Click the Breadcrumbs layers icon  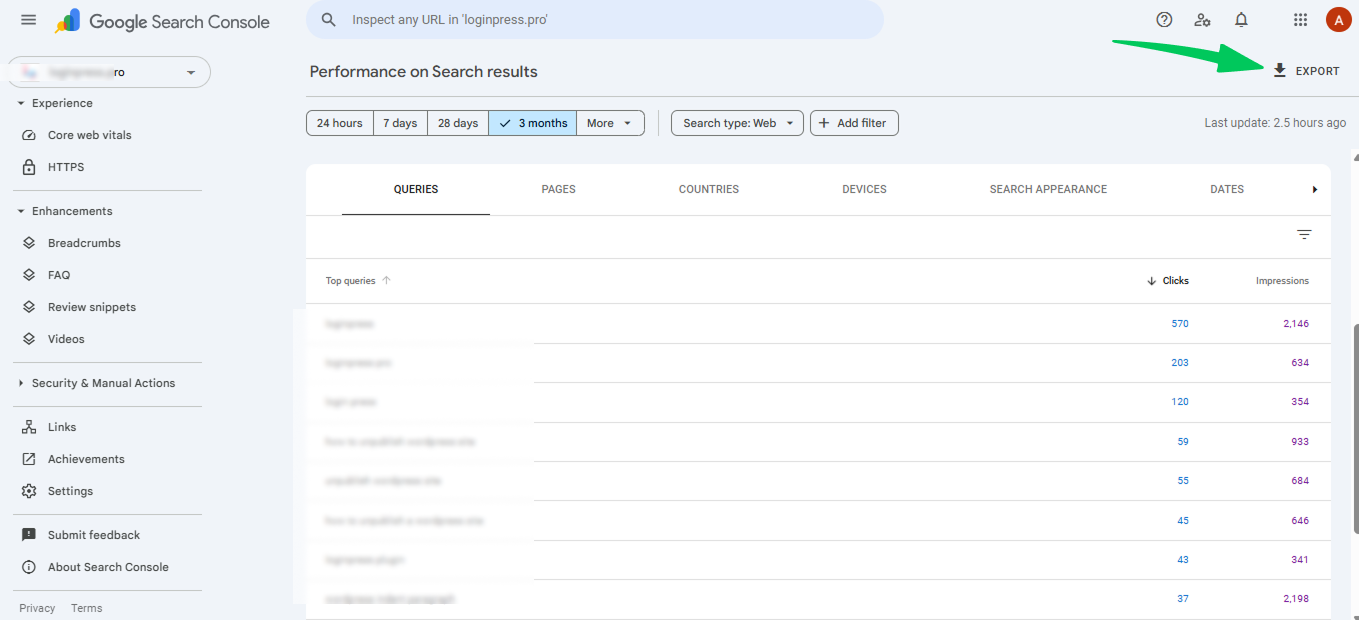click(x=29, y=243)
